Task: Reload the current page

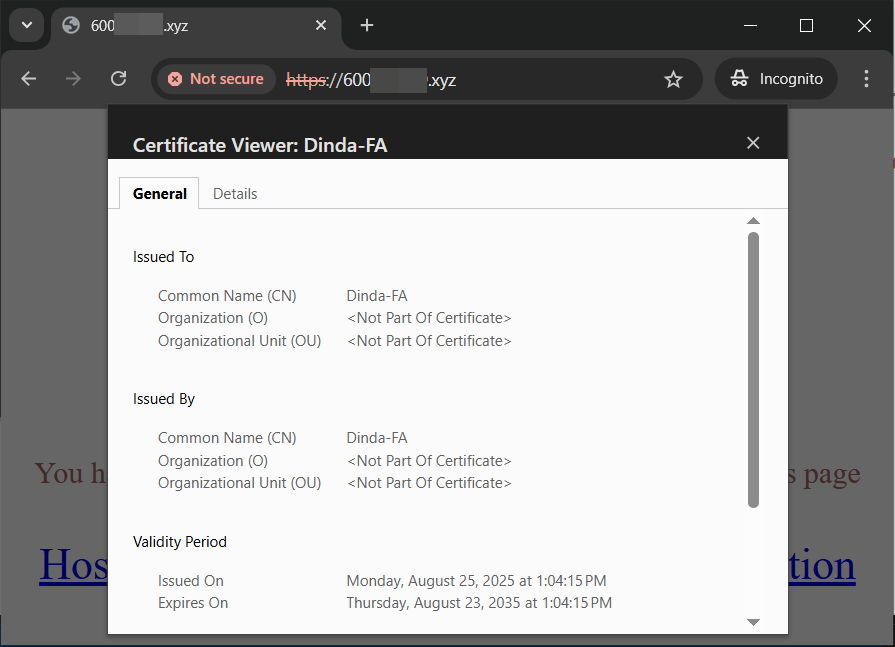Action: click(119, 79)
